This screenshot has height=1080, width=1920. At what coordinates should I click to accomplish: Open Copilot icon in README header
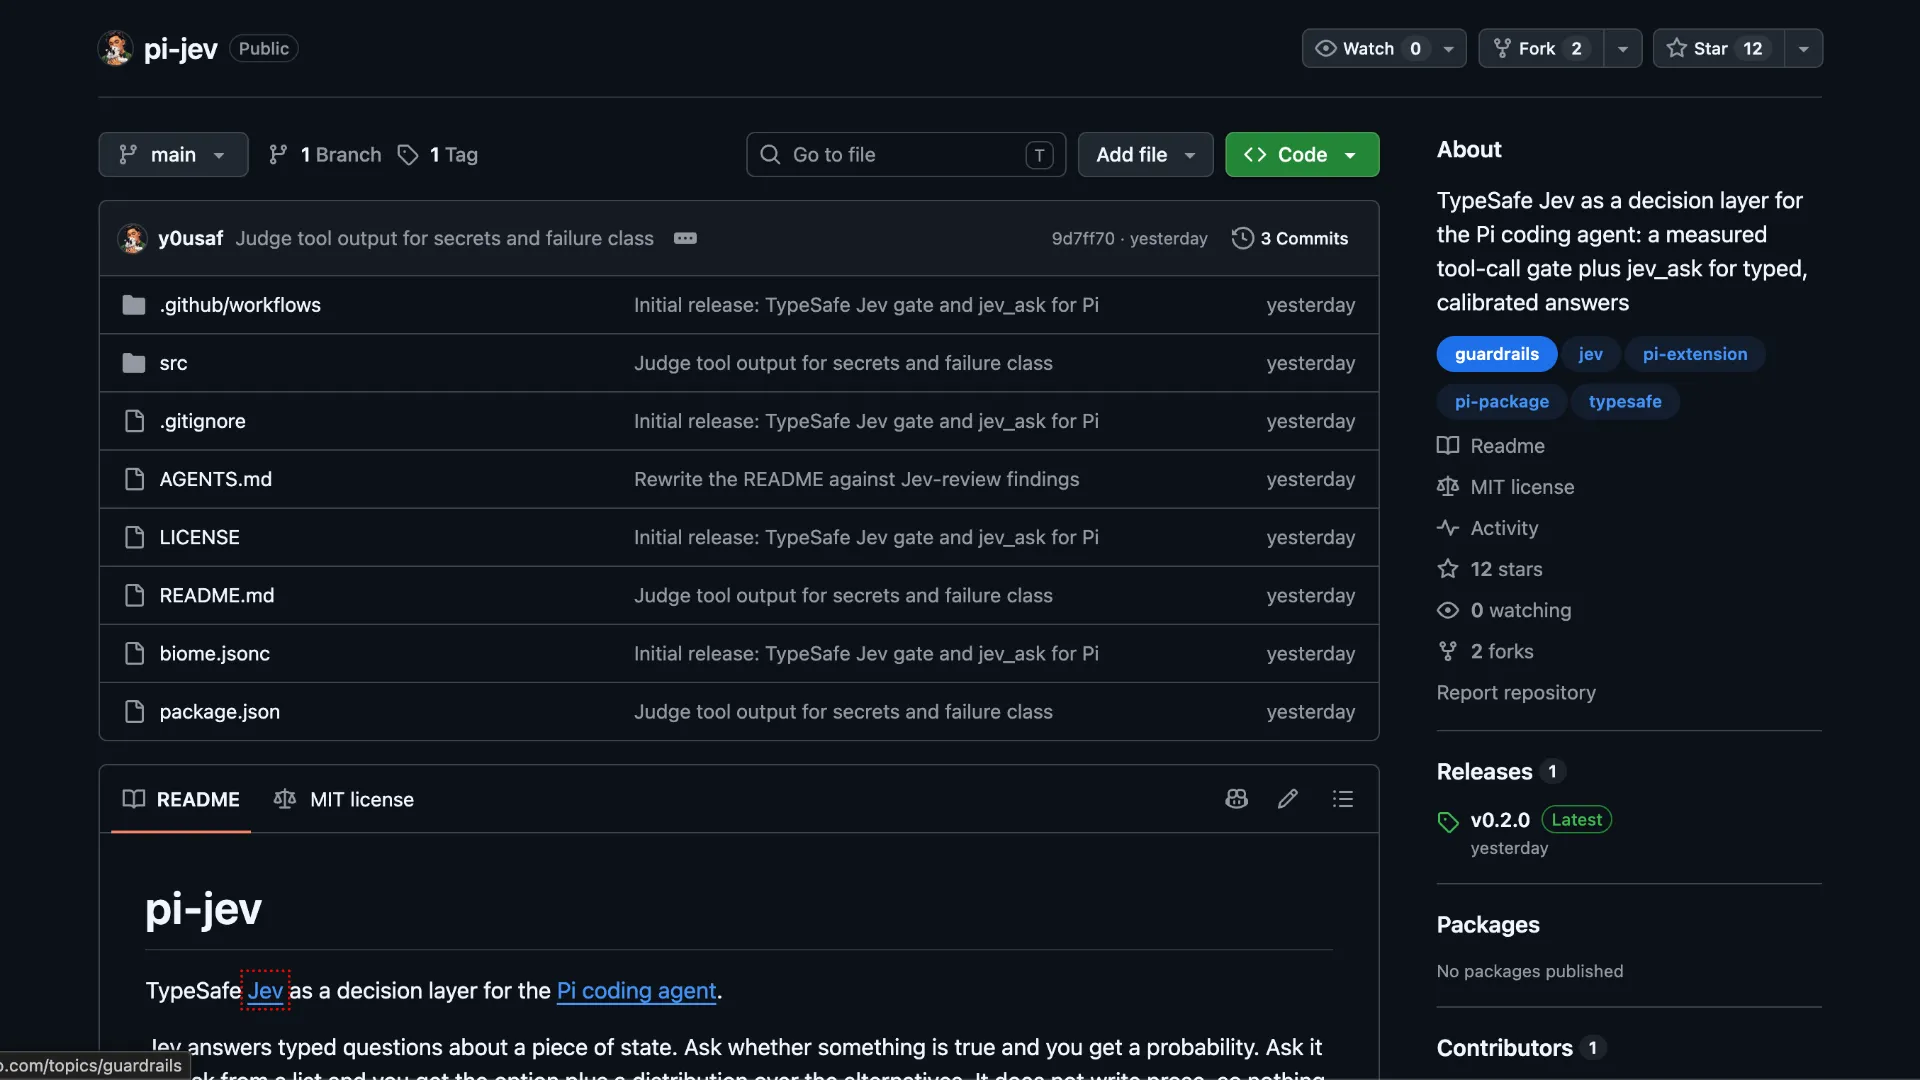click(1236, 799)
